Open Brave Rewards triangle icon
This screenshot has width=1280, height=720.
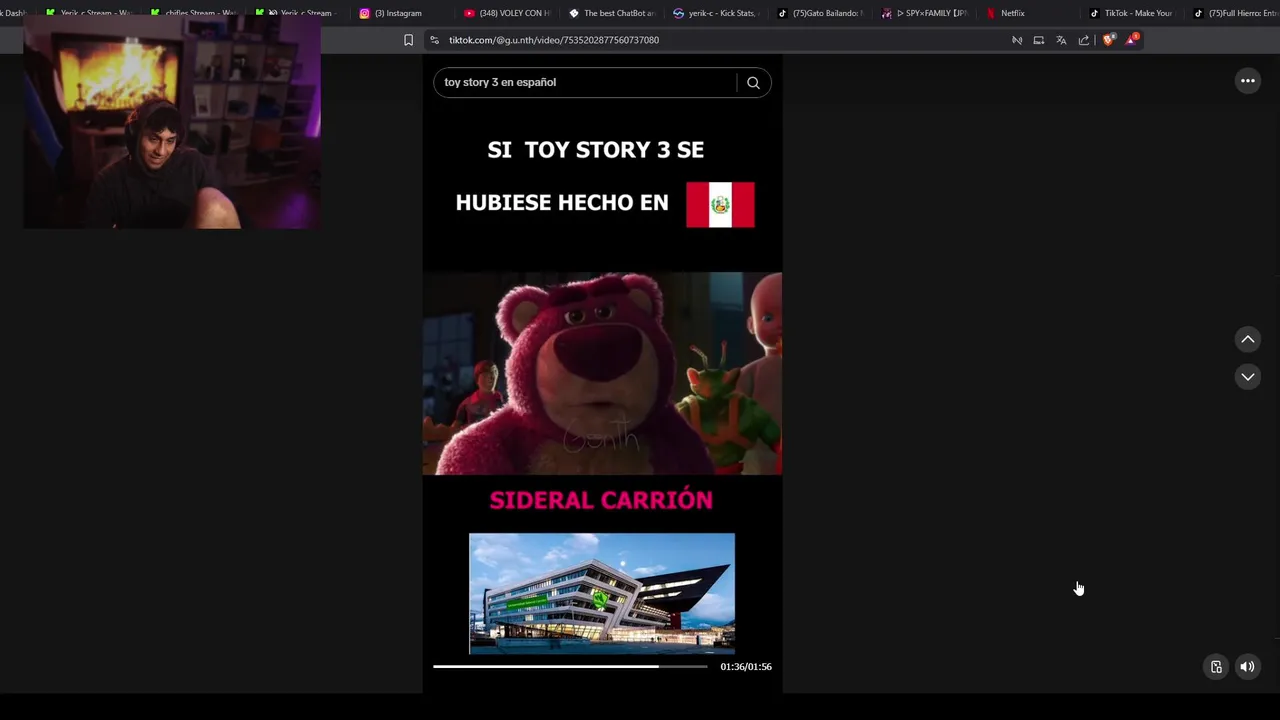1131,40
